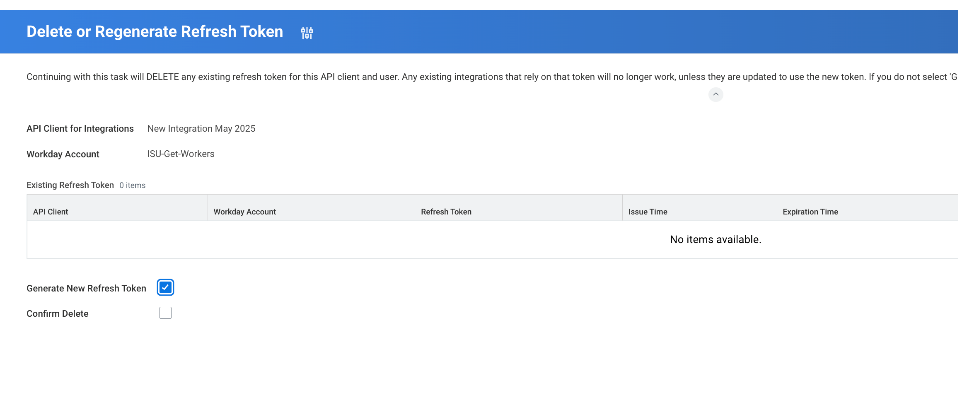Click the Workday Account column header
Viewport: 958px width, 407px height.
[x=245, y=212]
